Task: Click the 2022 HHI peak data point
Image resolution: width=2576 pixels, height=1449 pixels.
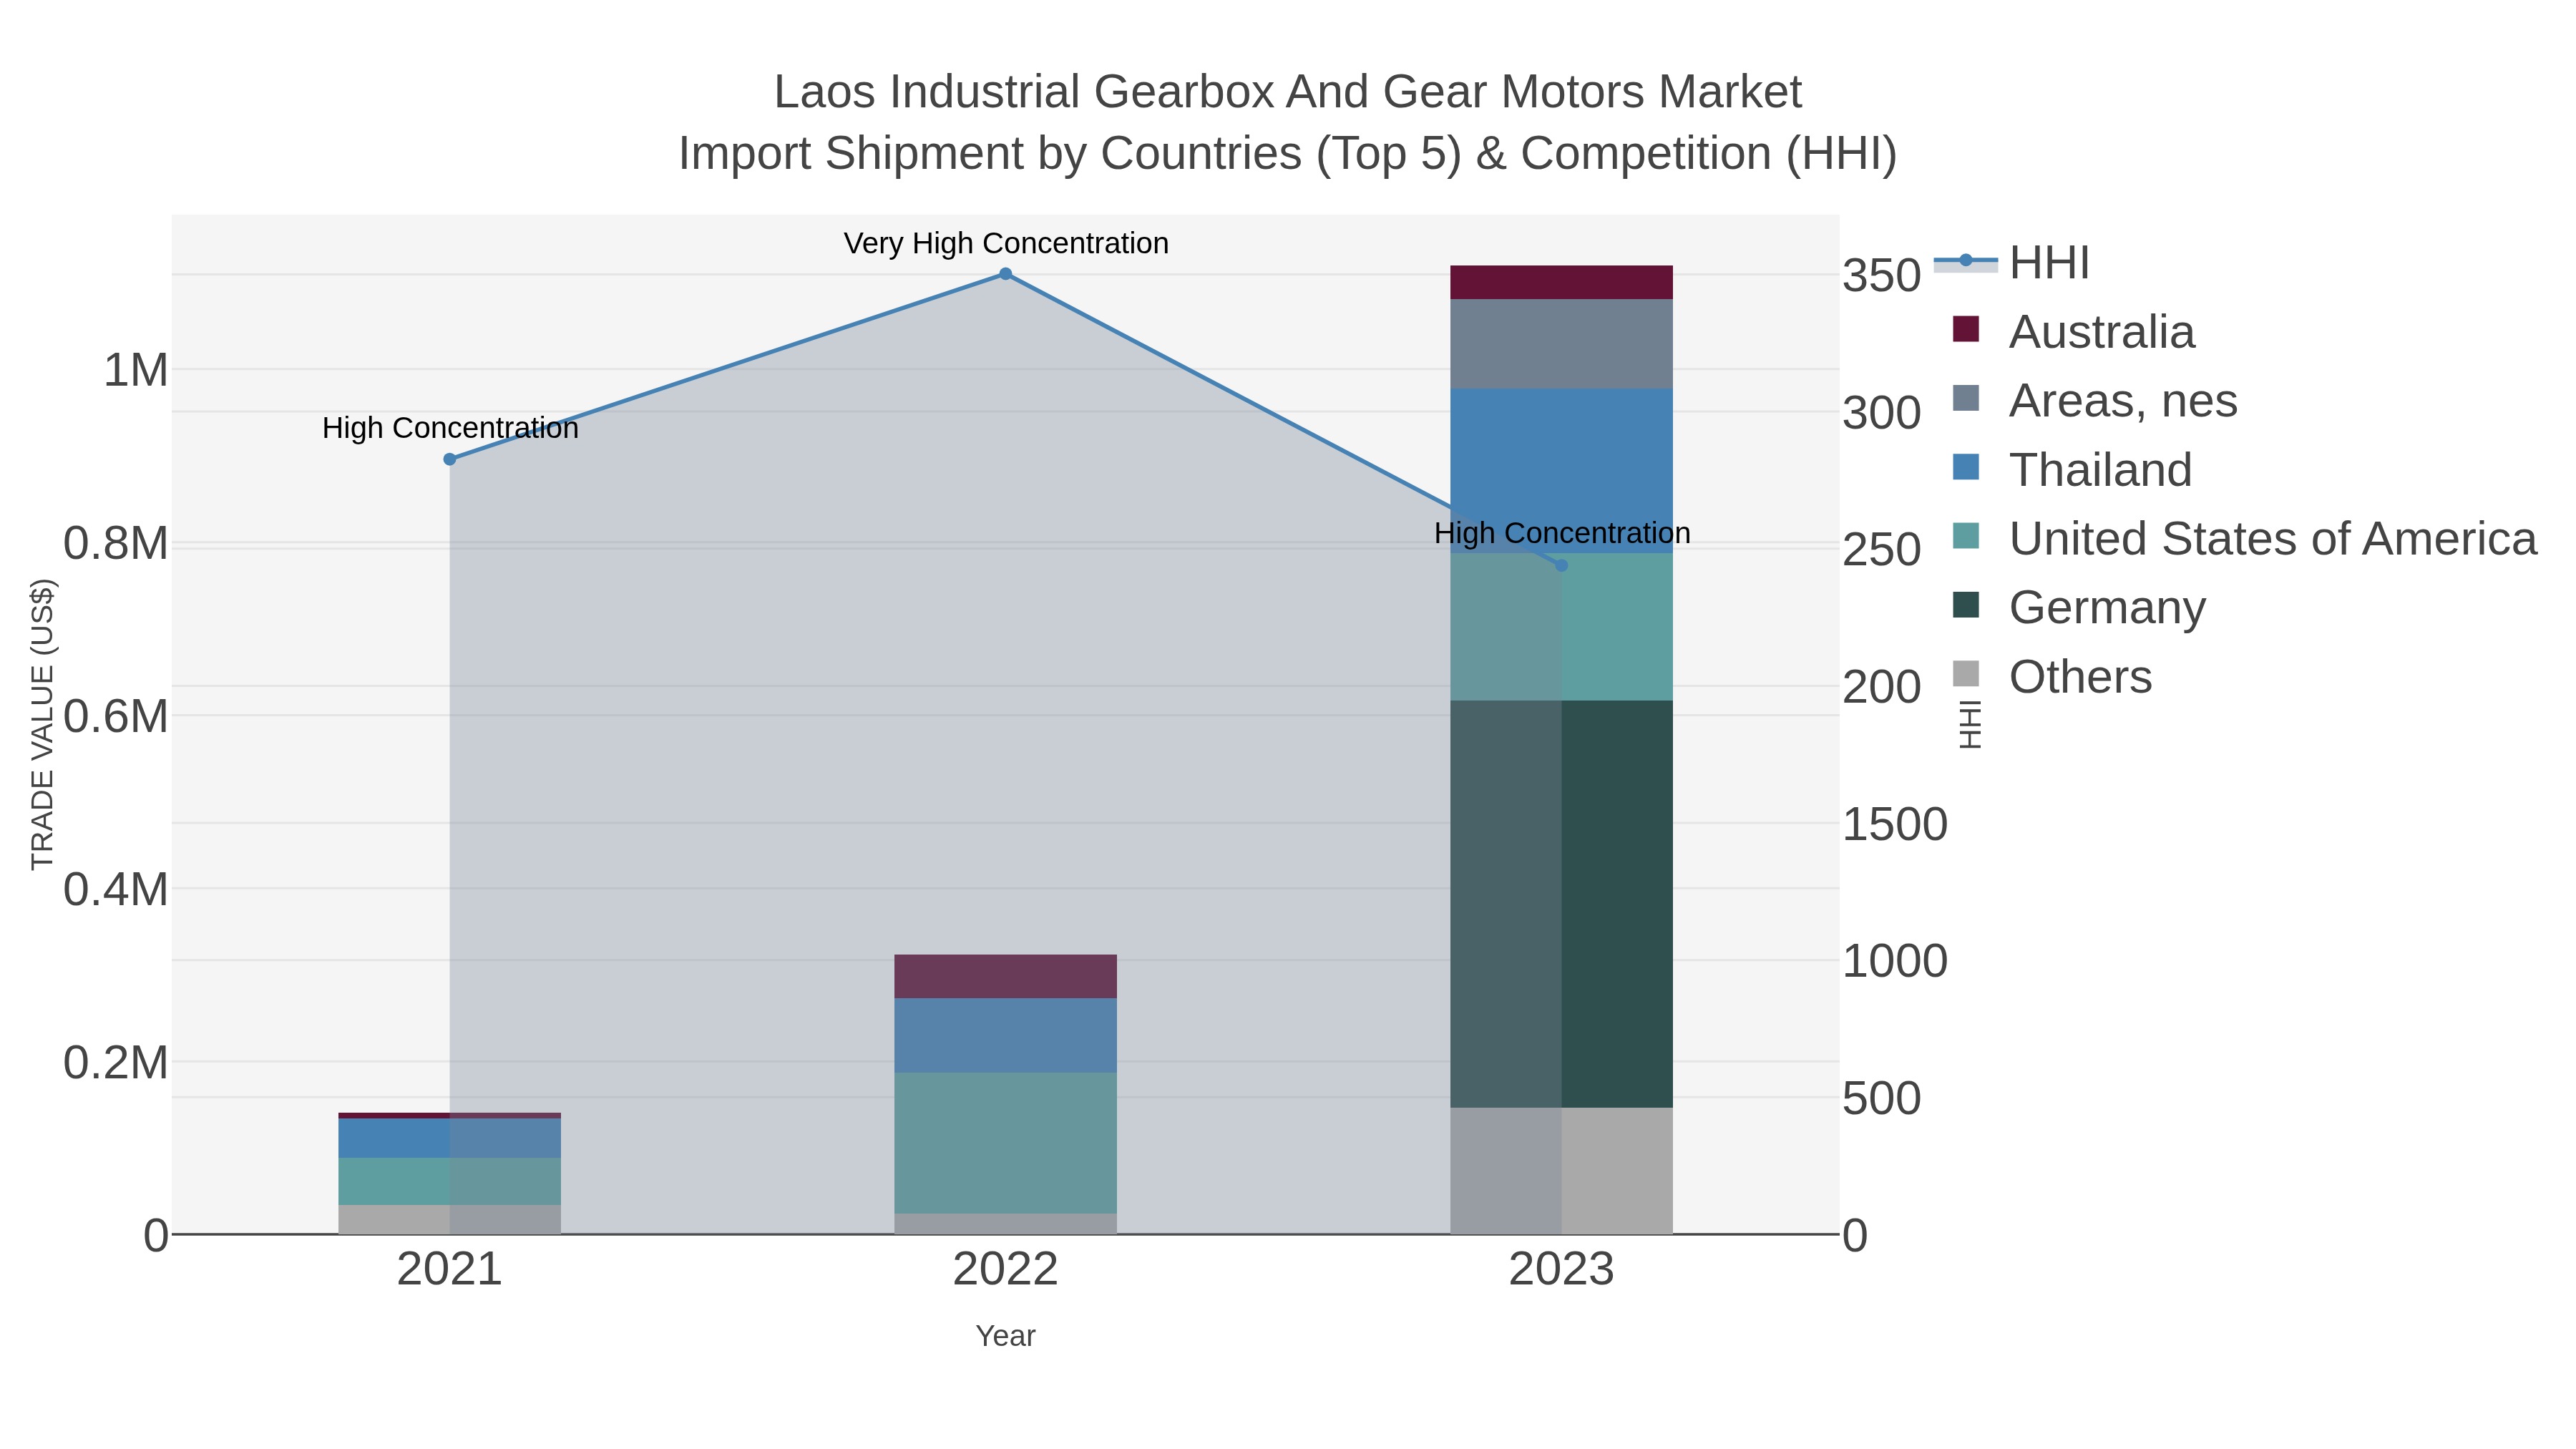Action: pos(1006,274)
